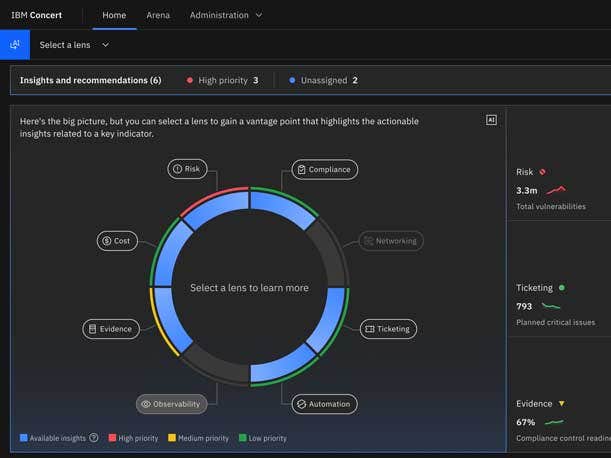Click the Networking lens label
The image size is (611, 458).
tap(391, 241)
